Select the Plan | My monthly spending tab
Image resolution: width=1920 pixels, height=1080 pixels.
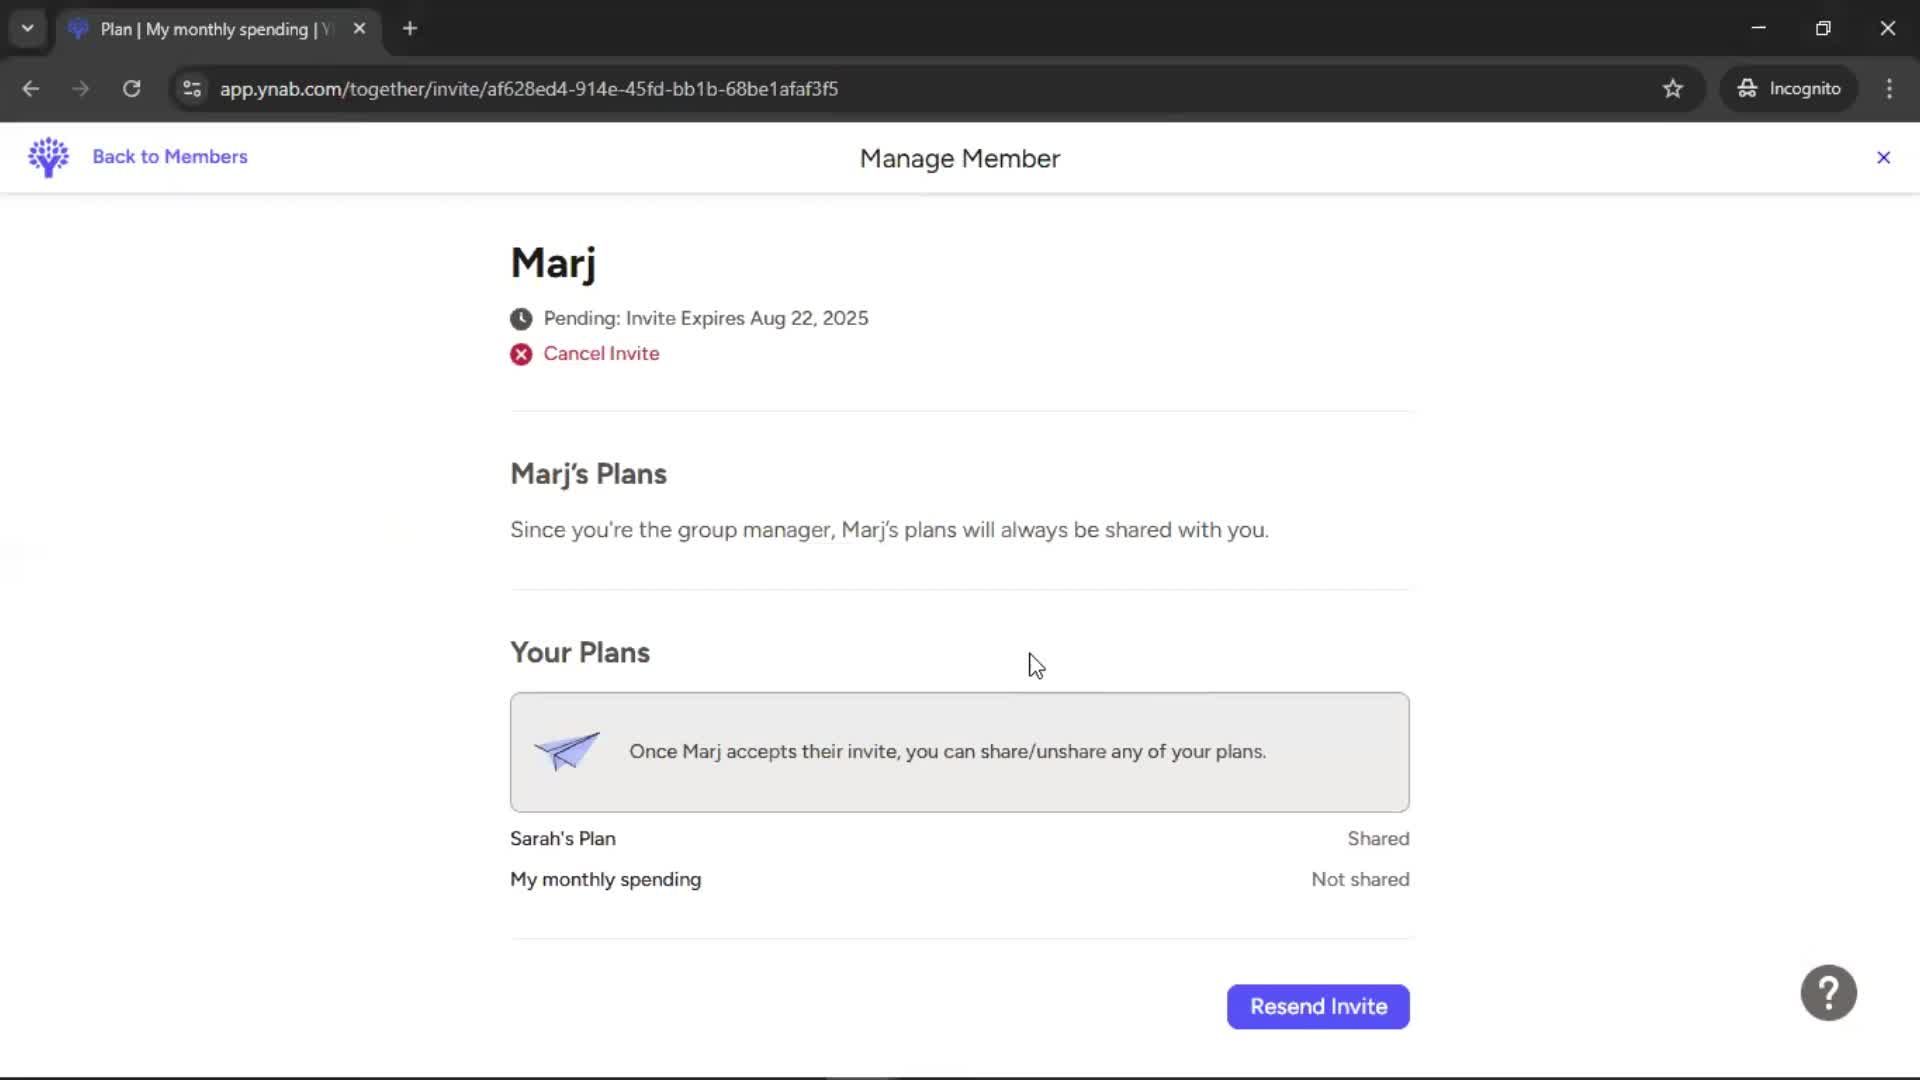pyautogui.click(x=218, y=29)
